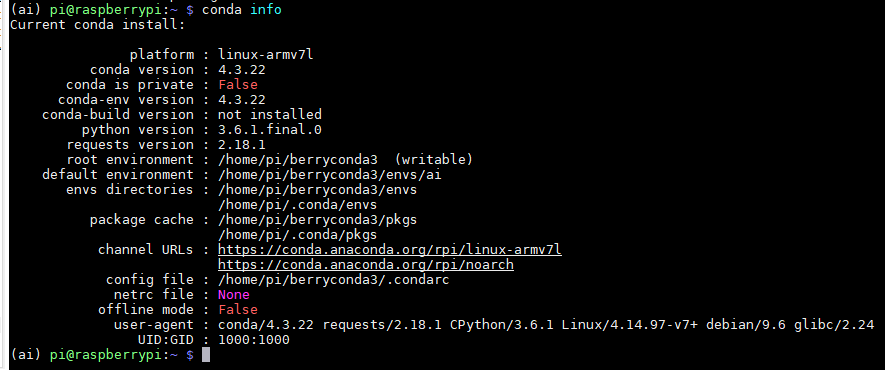Place cursor at the bottom prompt's block cursor
The width and height of the screenshot is (885, 375).
point(205,355)
